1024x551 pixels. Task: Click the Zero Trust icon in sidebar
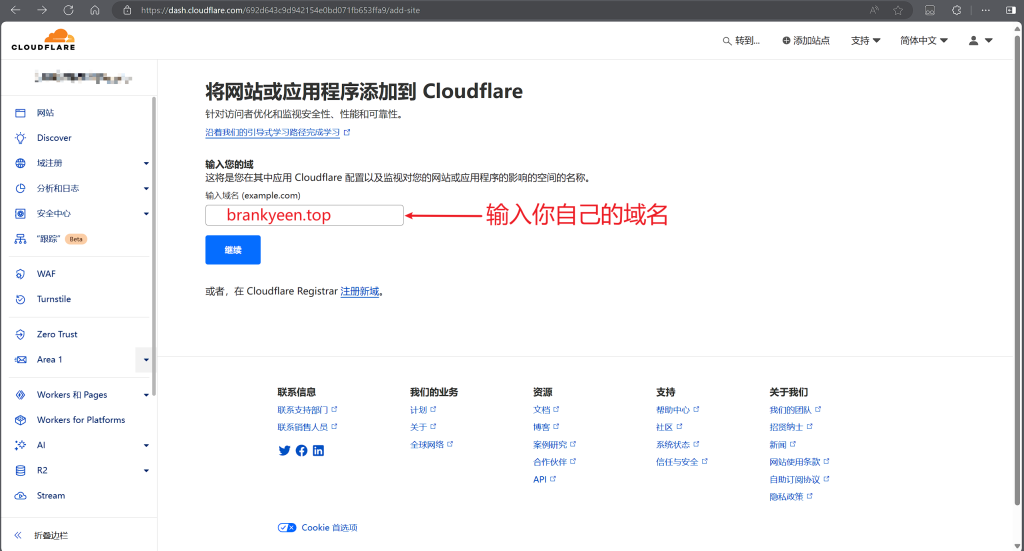pos(20,334)
